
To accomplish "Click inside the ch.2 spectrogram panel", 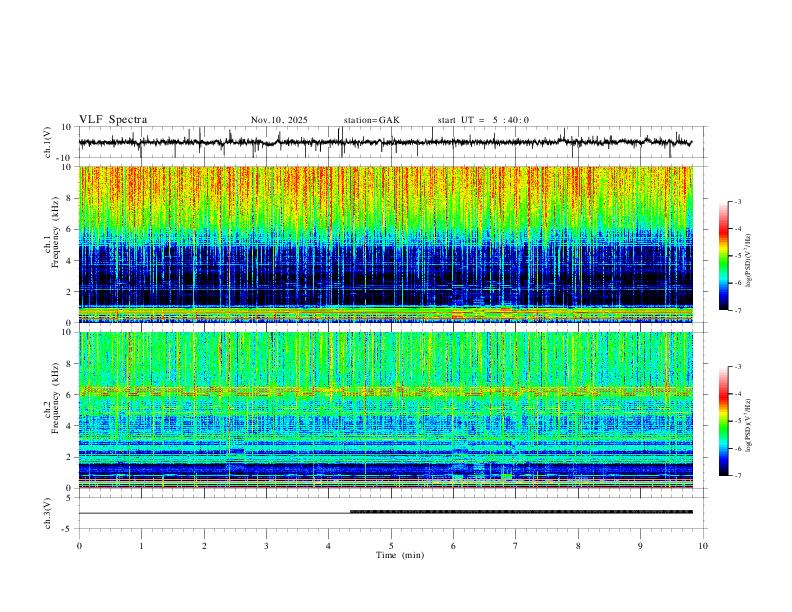I will pos(385,410).
